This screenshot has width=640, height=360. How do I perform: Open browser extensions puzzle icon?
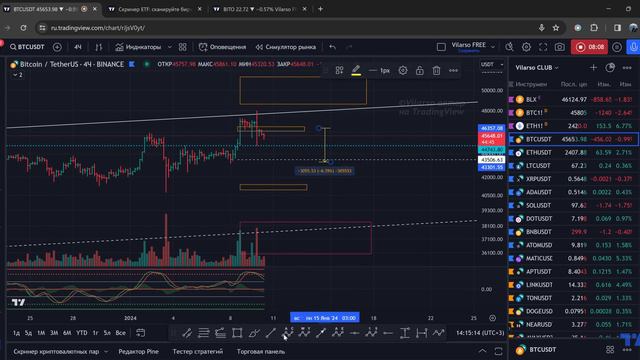pyautogui.click(x=594, y=28)
